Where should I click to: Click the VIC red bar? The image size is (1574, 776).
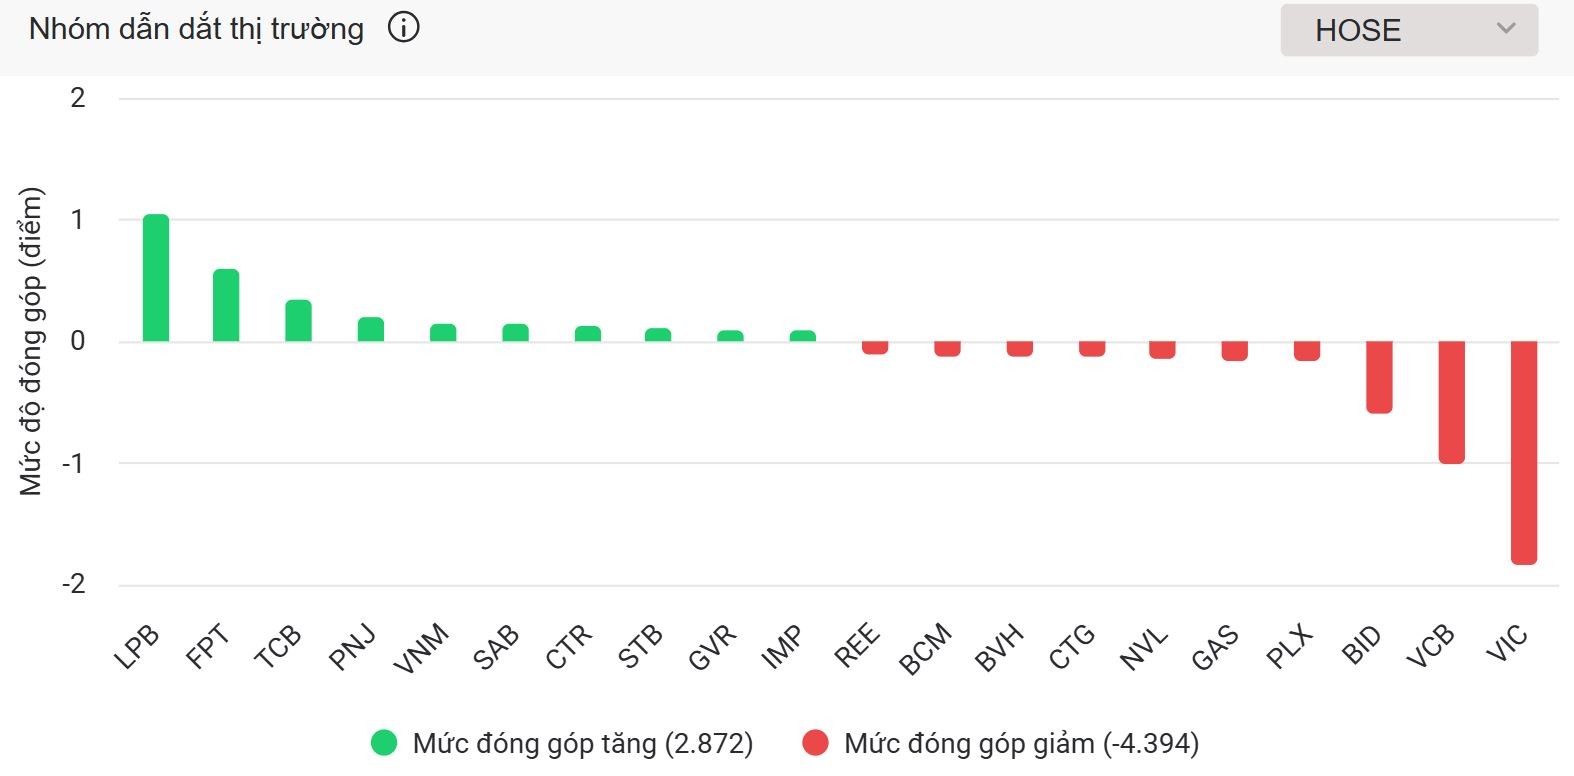(1524, 452)
